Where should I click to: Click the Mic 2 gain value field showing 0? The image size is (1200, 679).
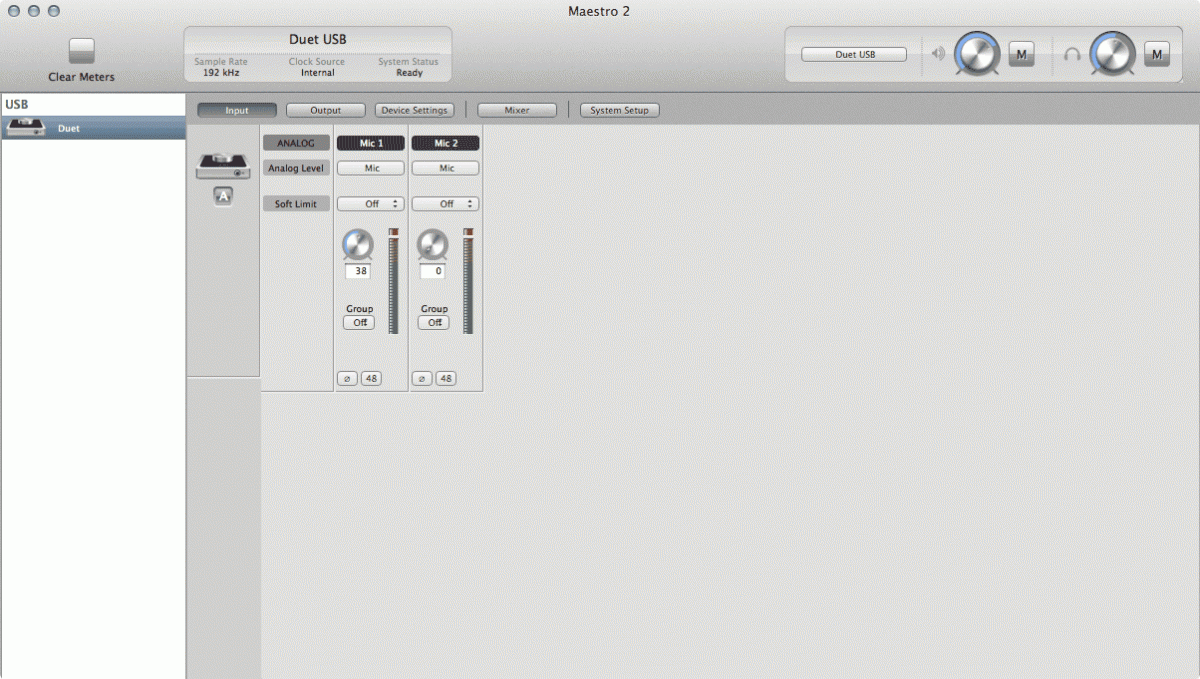(433, 271)
